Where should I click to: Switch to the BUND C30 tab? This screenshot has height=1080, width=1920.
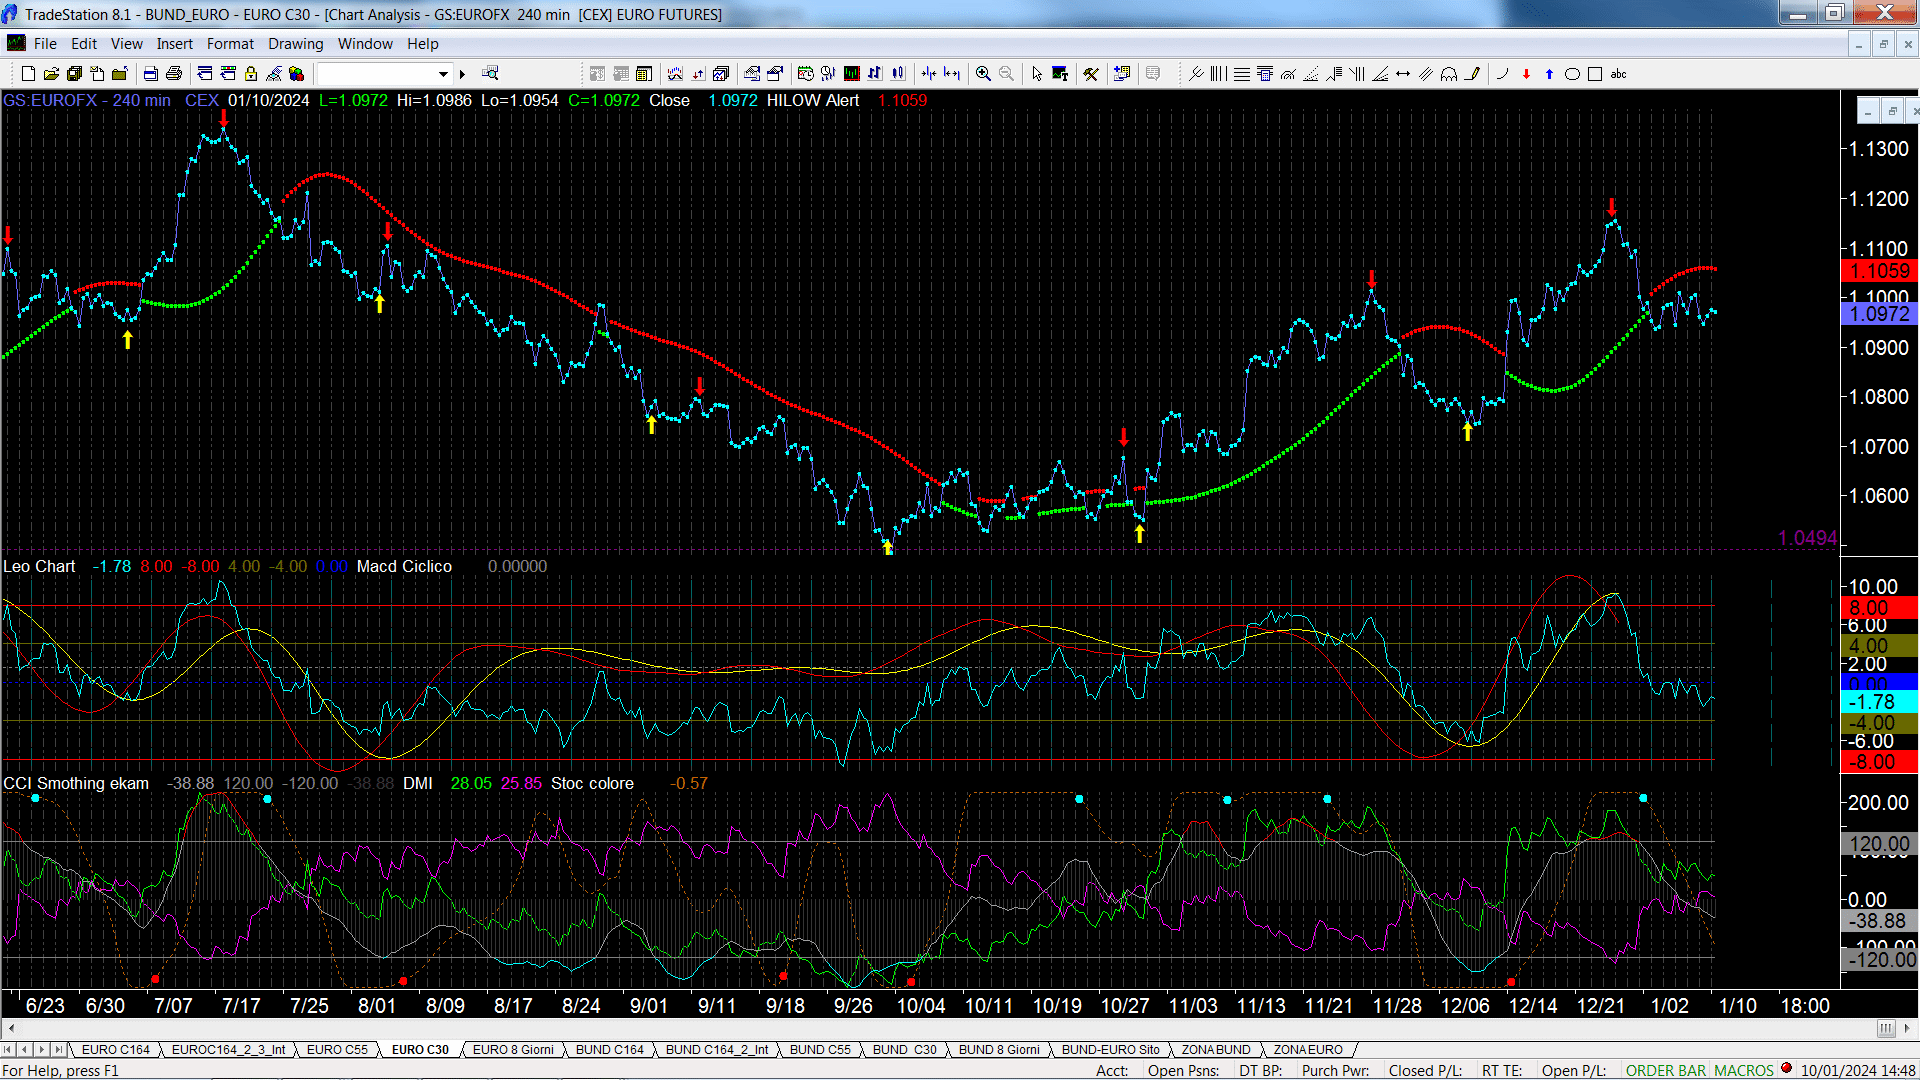pos(905,1050)
